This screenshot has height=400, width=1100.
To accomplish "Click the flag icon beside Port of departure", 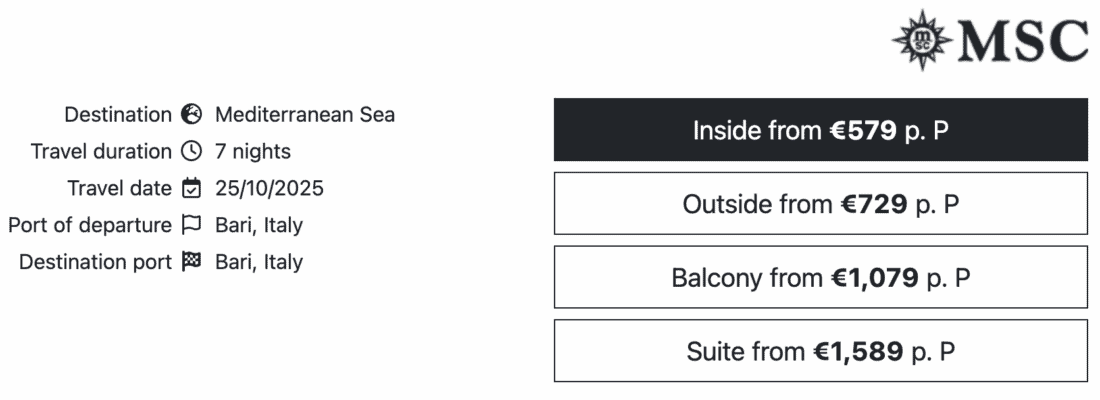I will 191,226.
